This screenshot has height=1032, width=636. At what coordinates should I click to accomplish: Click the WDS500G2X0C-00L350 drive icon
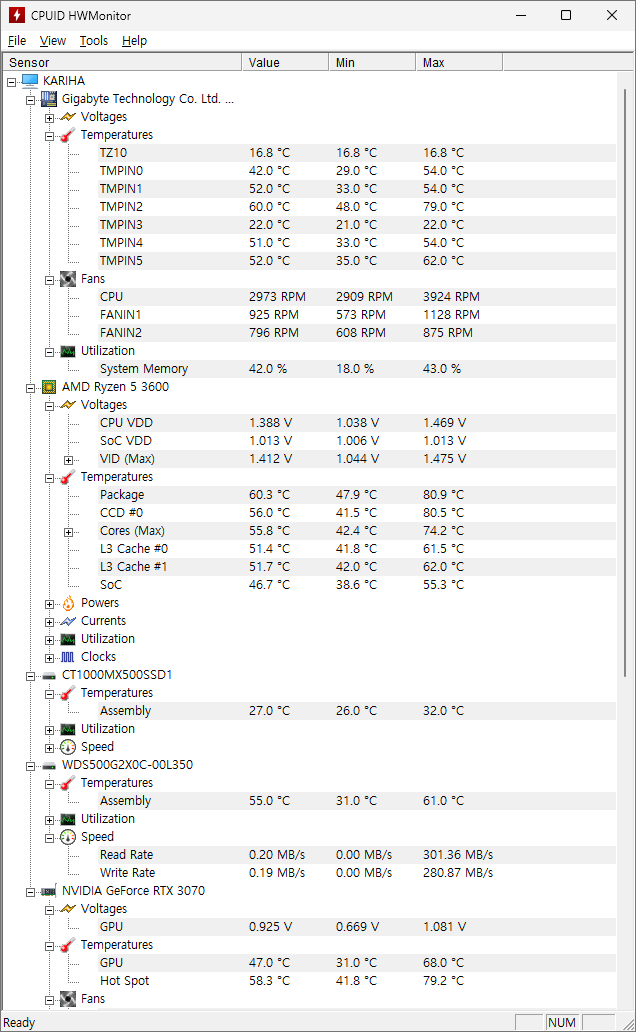(49, 765)
